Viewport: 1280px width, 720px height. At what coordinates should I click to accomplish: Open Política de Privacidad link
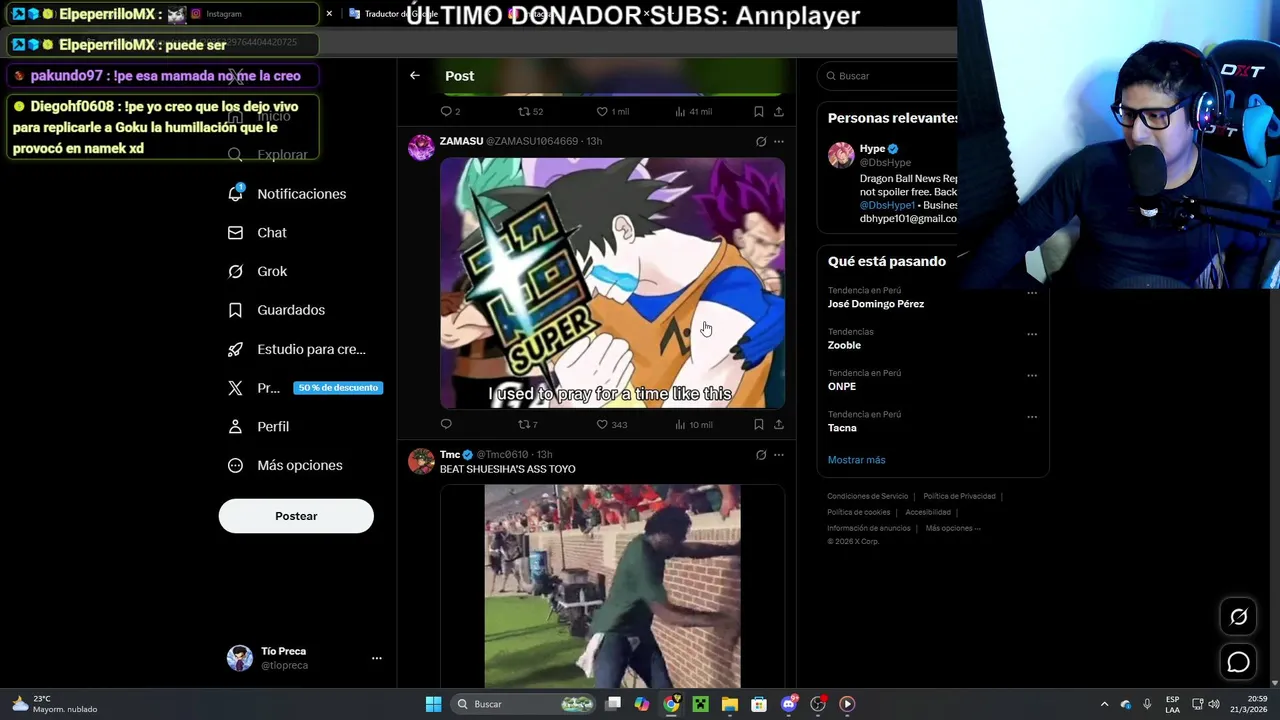(959, 496)
